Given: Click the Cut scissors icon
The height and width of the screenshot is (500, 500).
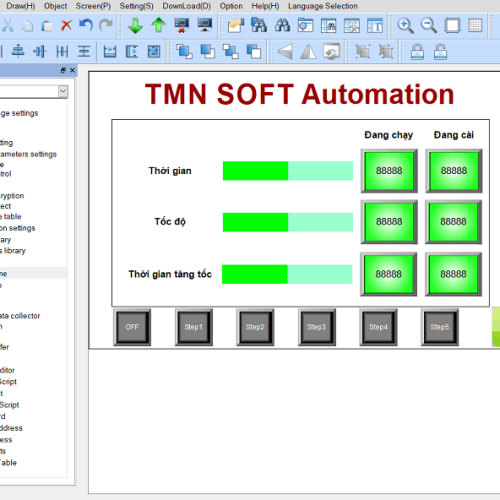Looking at the screenshot, I should [x=7, y=25].
